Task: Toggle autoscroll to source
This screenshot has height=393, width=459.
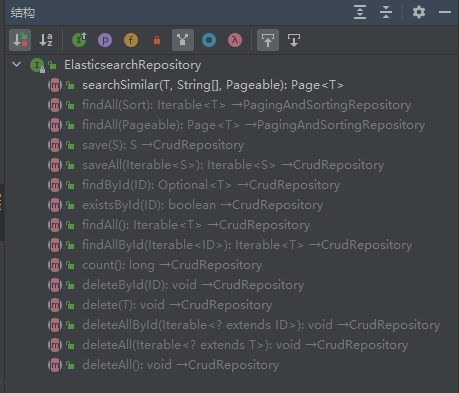Action: pyautogui.click(x=268, y=40)
